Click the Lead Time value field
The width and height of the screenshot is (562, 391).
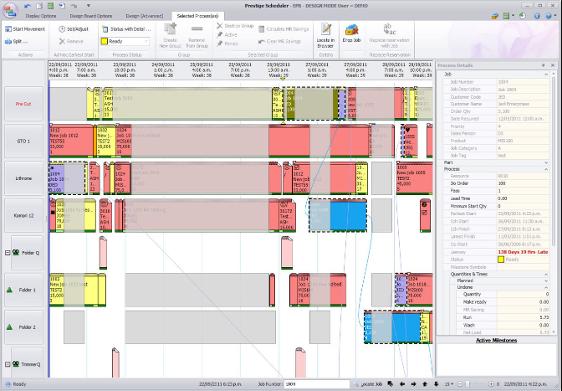(523, 199)
